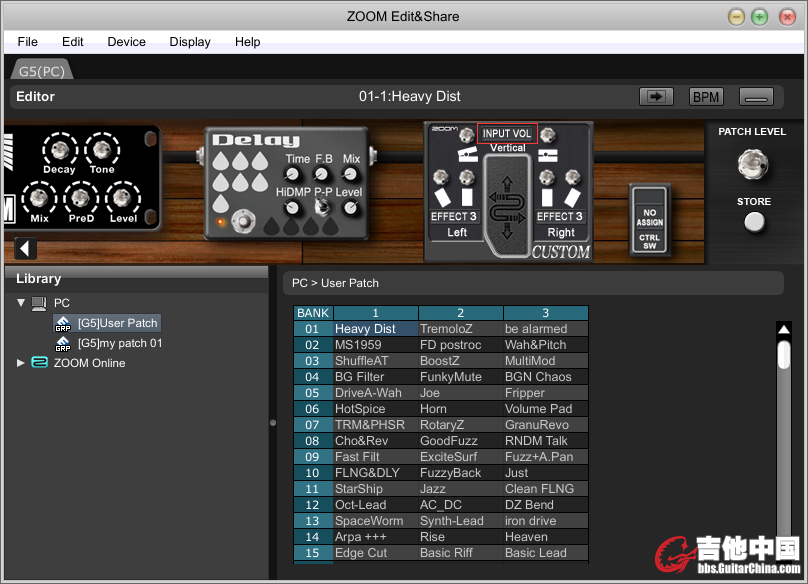Image resolution: width=808 pixels, height=584 pixels.
Task: Click the TremoloZ patch cell
Action: point(461,329)
